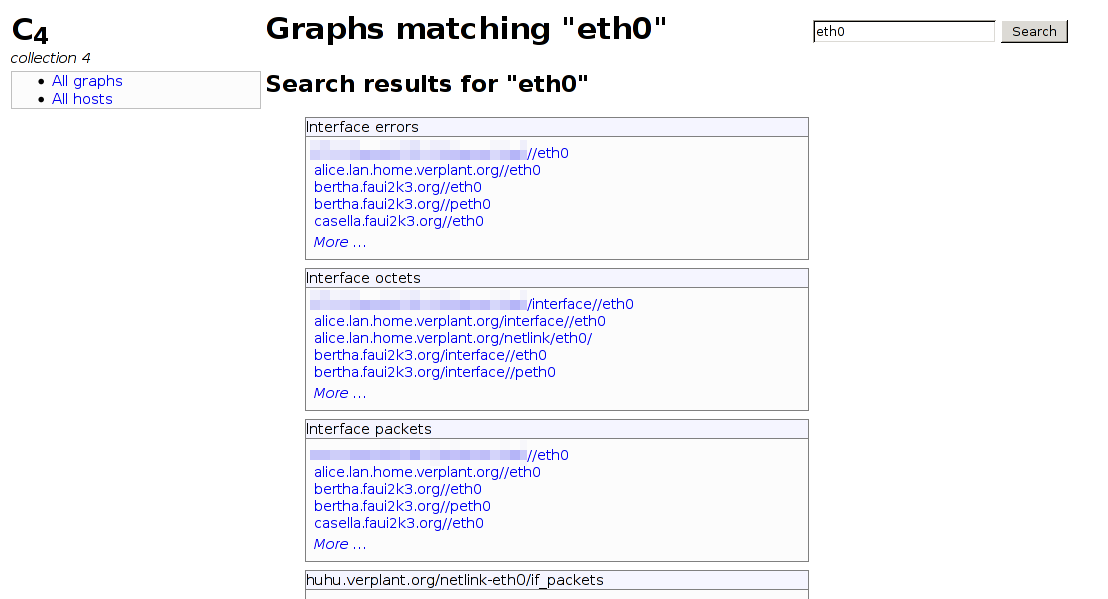The width and height of the screenshot is (1108, 599).
Task: Expand More results under Interface packets
Action: [340, 544]
